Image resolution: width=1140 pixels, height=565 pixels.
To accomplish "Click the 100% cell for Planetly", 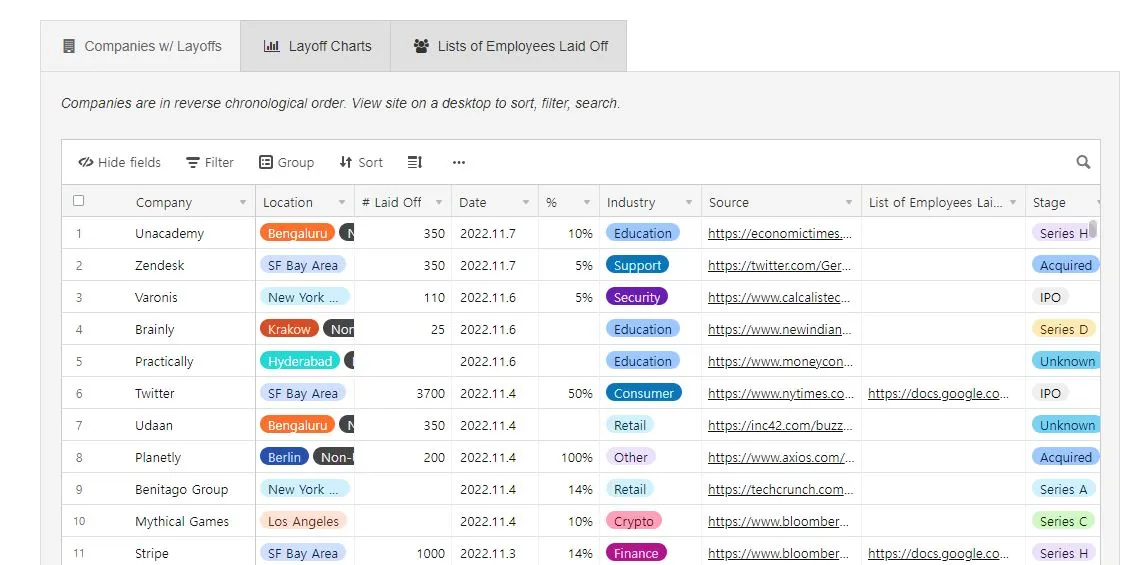I will point(569,457).
